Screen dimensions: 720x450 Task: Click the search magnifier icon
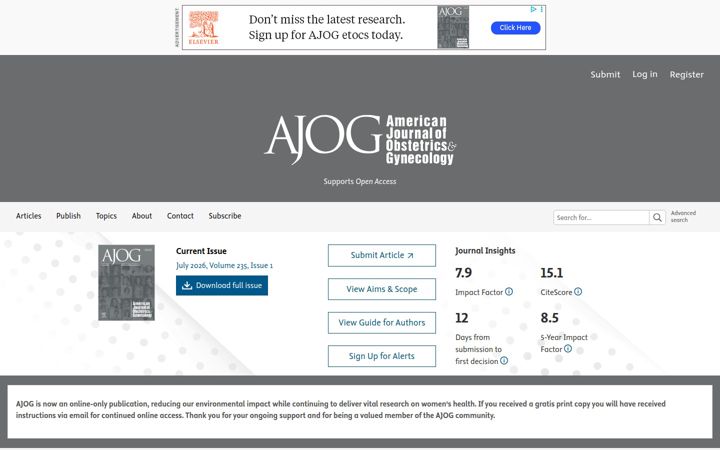657,218
